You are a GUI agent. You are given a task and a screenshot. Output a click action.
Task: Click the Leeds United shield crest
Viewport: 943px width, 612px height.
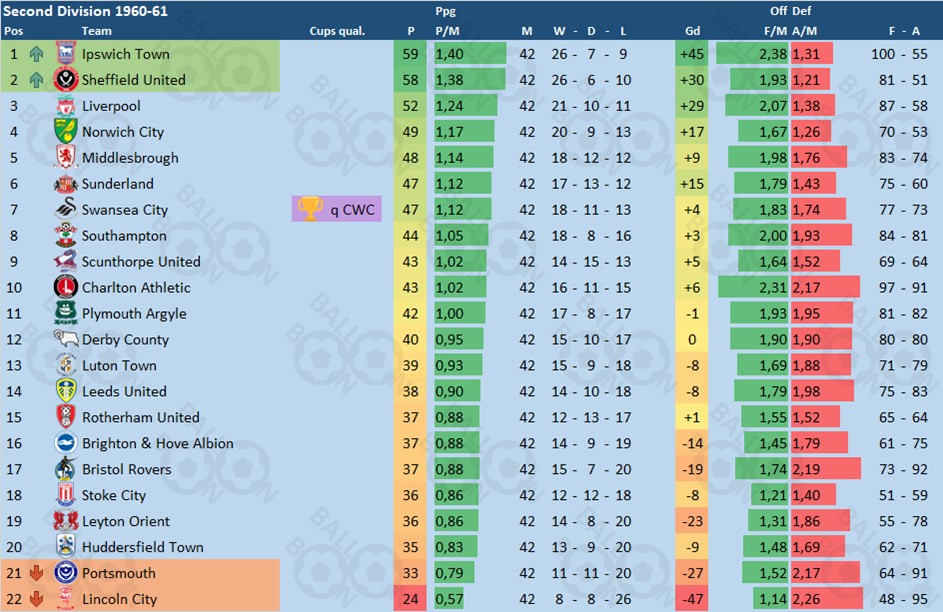[66, 391]
